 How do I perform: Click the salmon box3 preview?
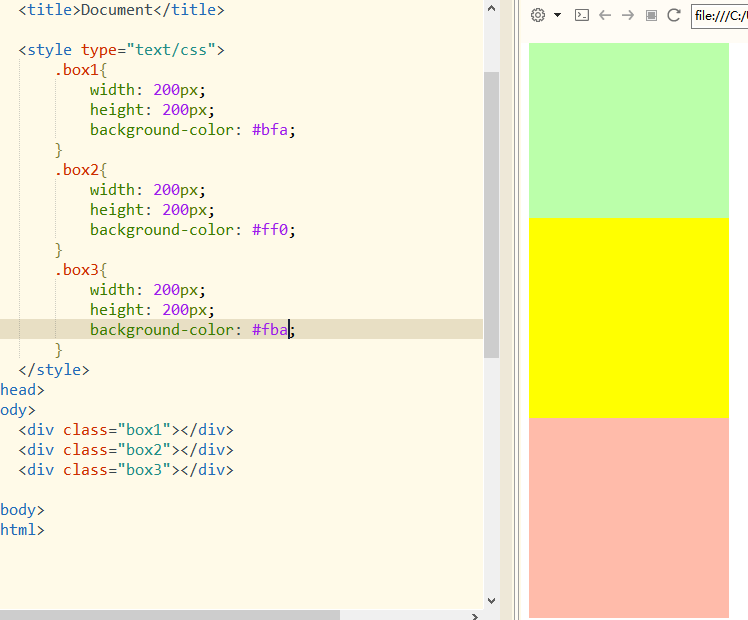click(x=629, y=518)
